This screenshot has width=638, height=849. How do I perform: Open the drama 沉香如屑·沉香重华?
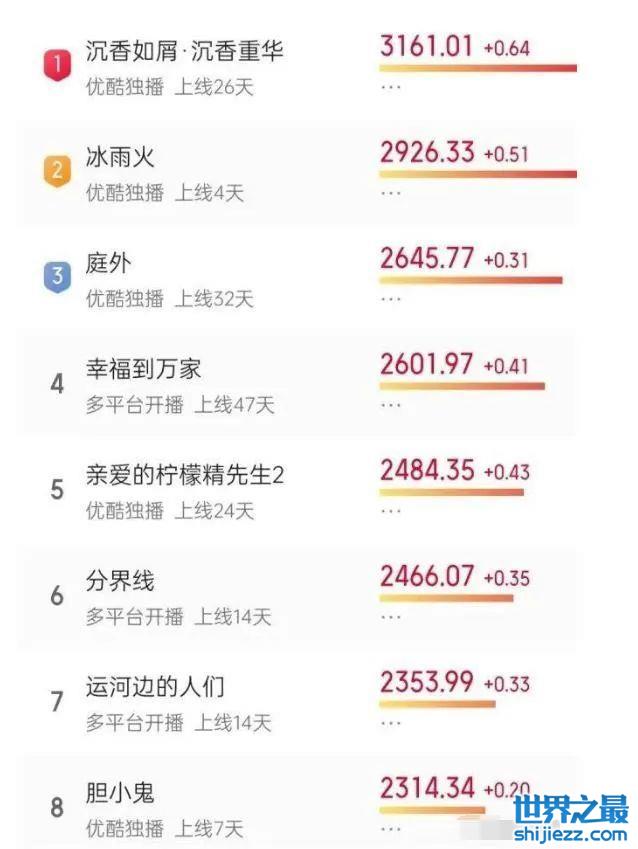pos(184,51)
